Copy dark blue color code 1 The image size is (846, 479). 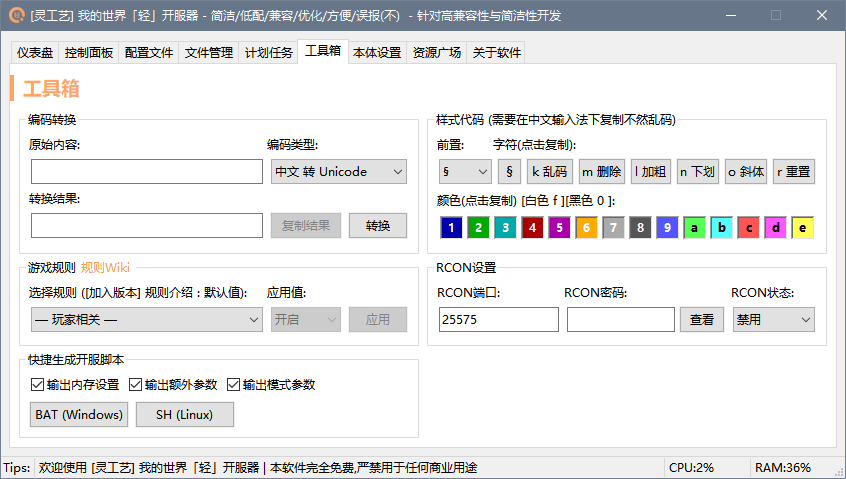coord(451,228)
